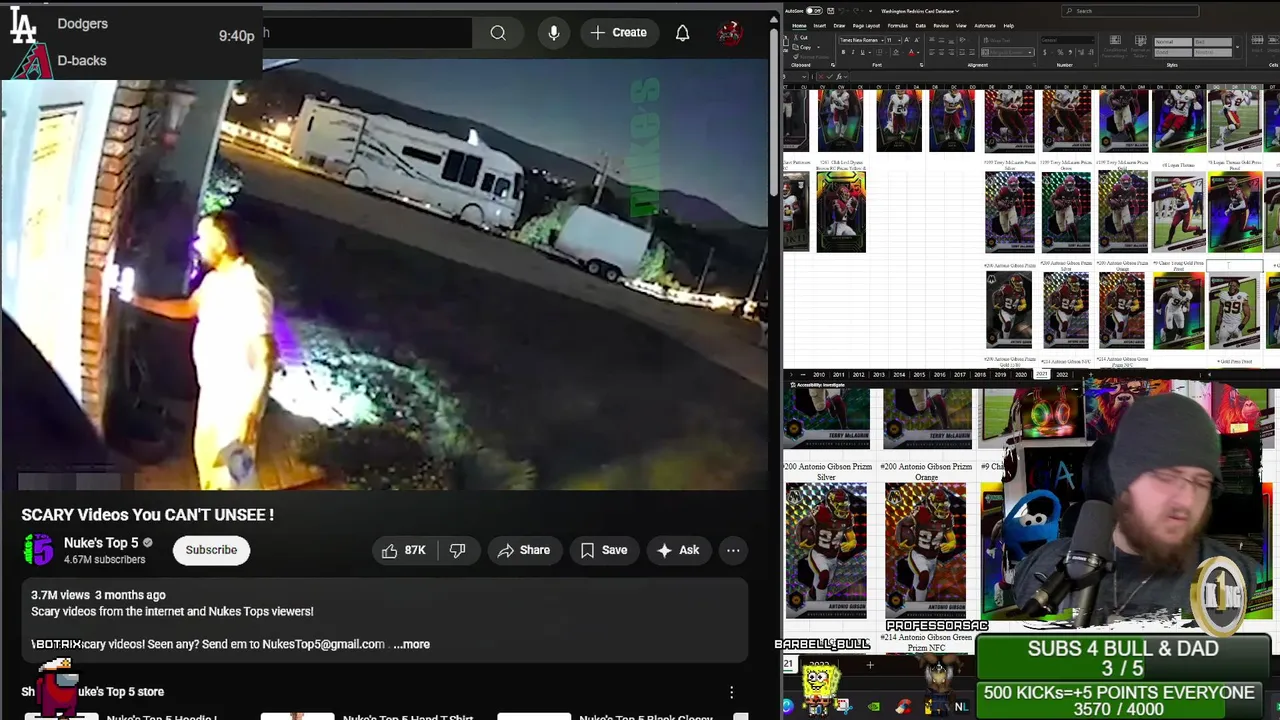
Task: Toggle Bold formatting in Excel
Action: point(843,52)
